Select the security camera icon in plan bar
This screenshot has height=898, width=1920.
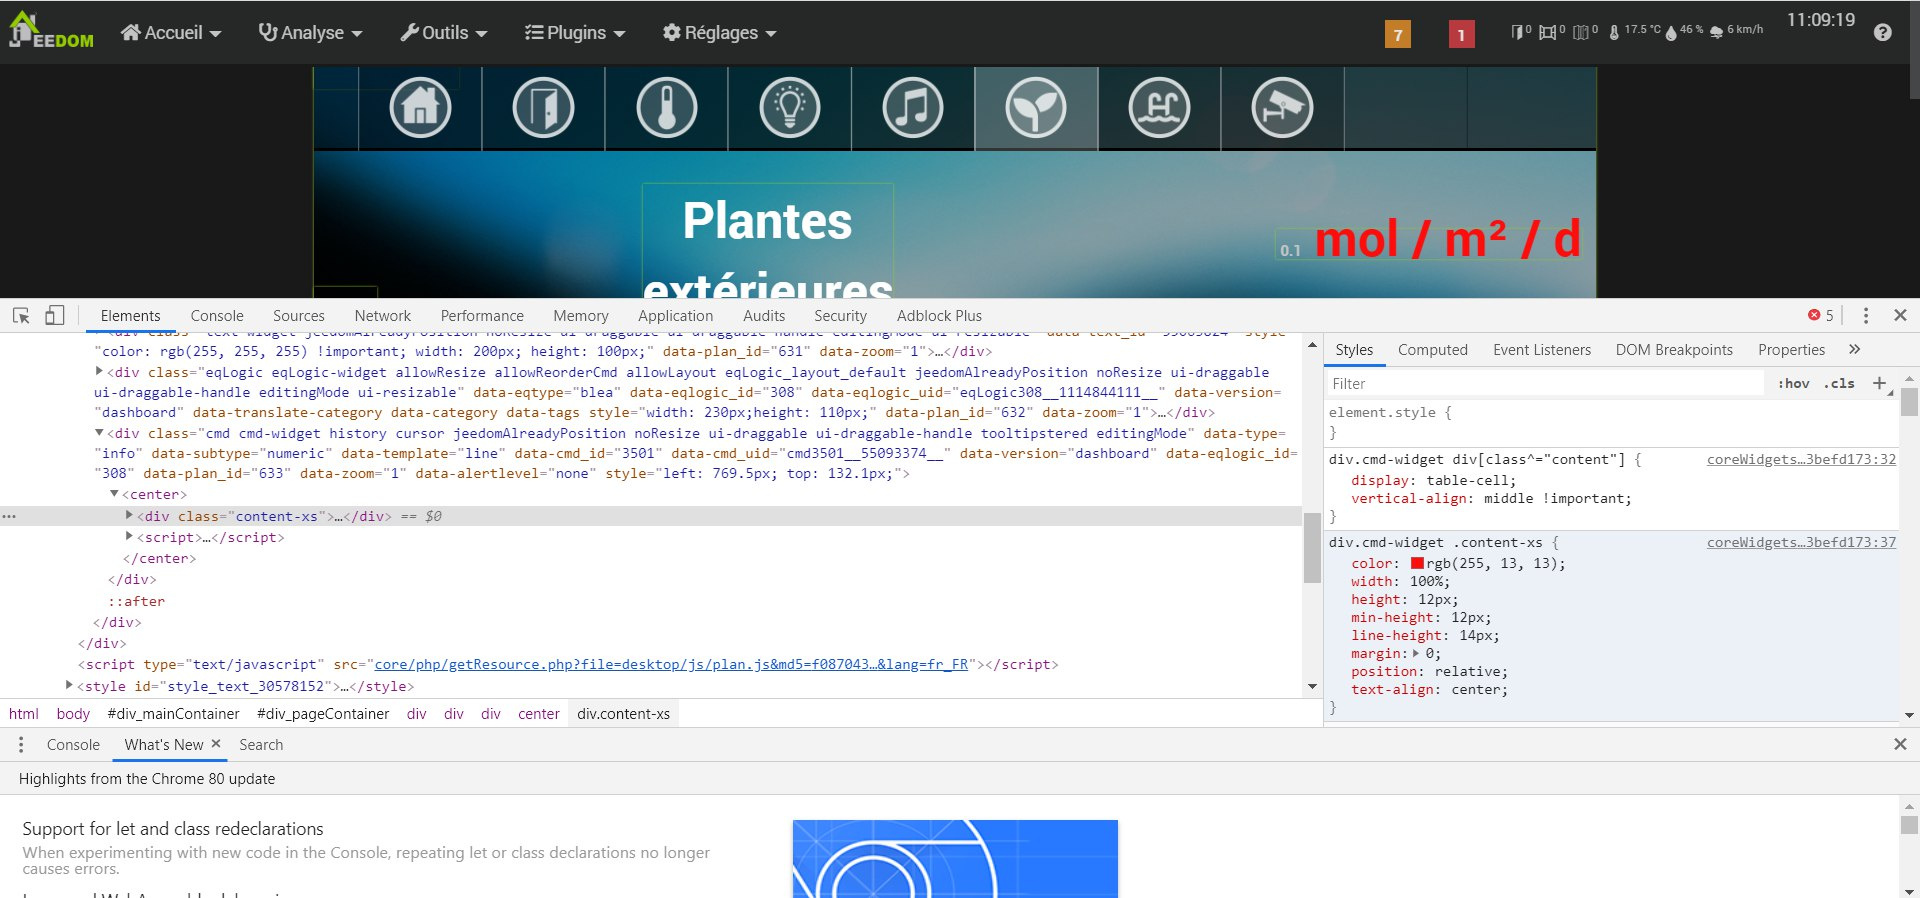(x=1282, y=107)
